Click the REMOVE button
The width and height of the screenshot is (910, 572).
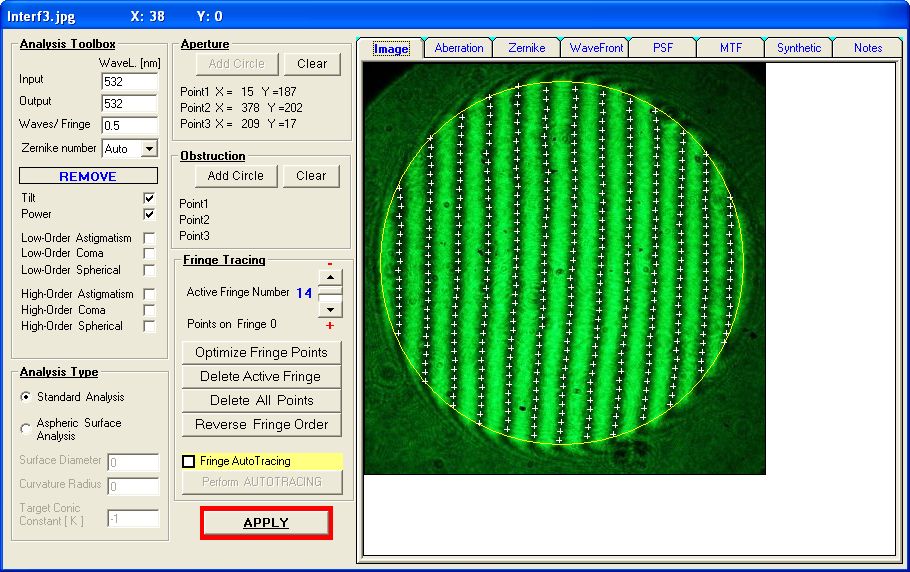point(88,176)
